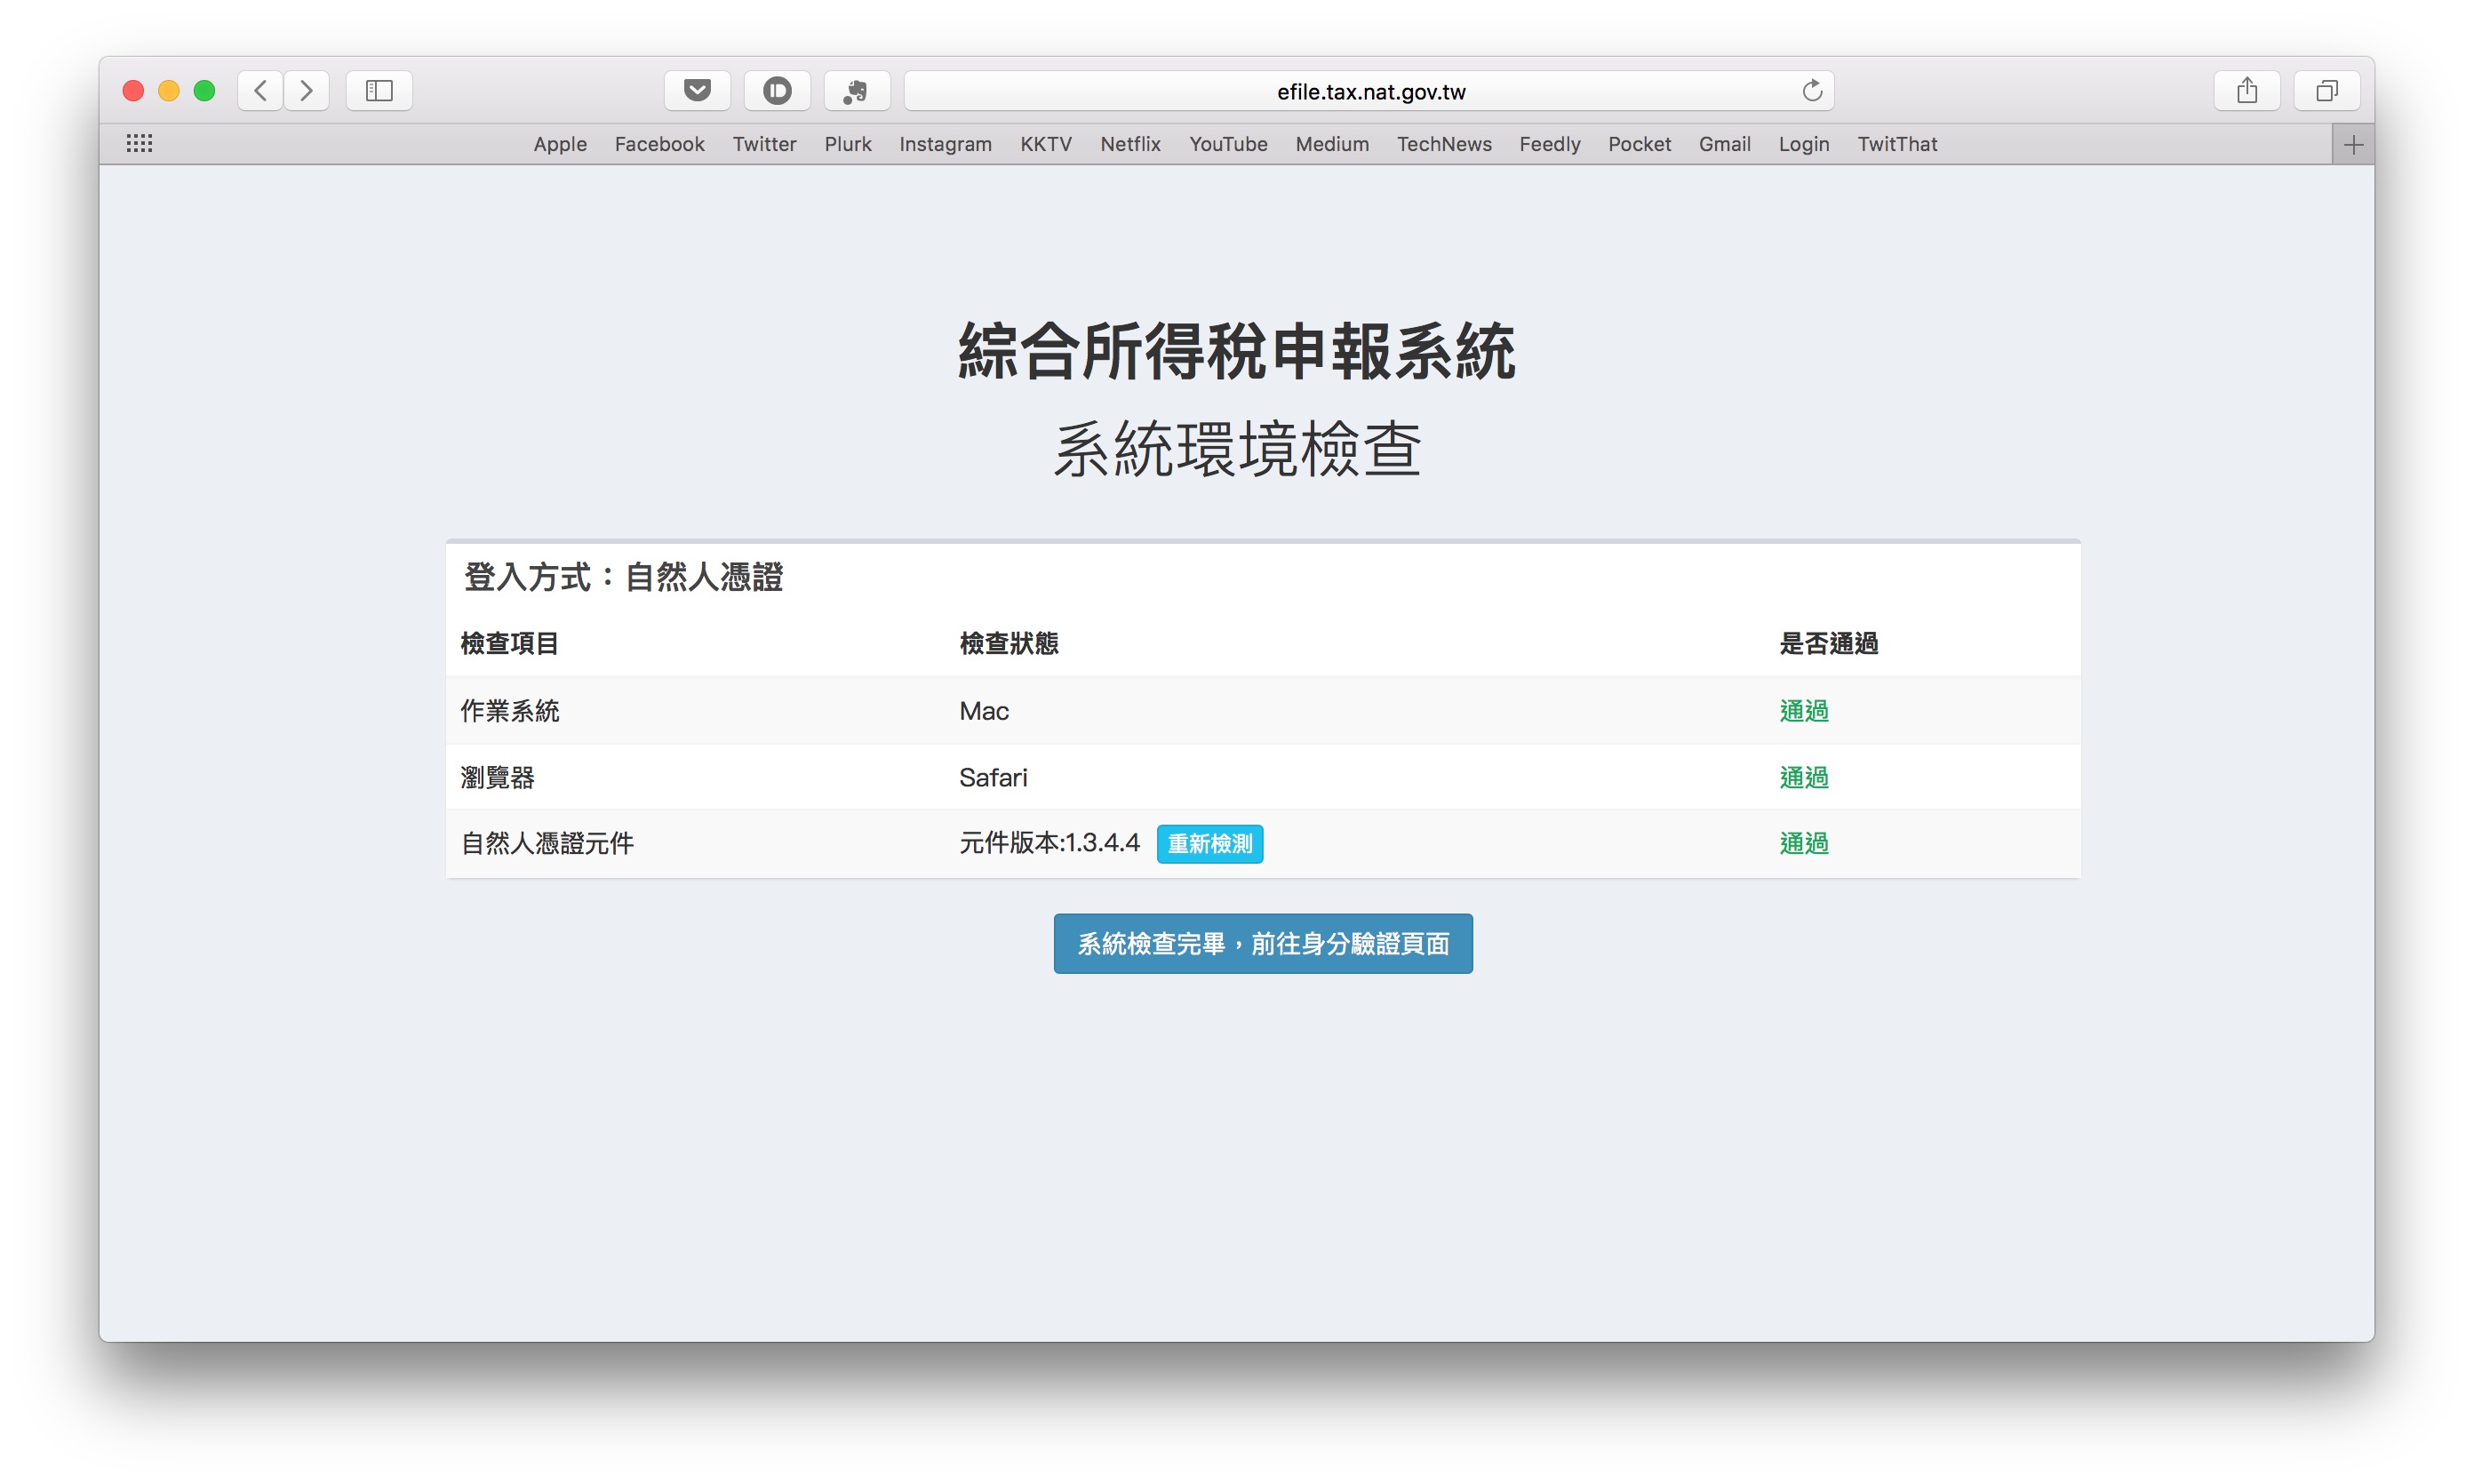Open the Netflix bookmark
2474x1484 pixels.
[1130, 144]
